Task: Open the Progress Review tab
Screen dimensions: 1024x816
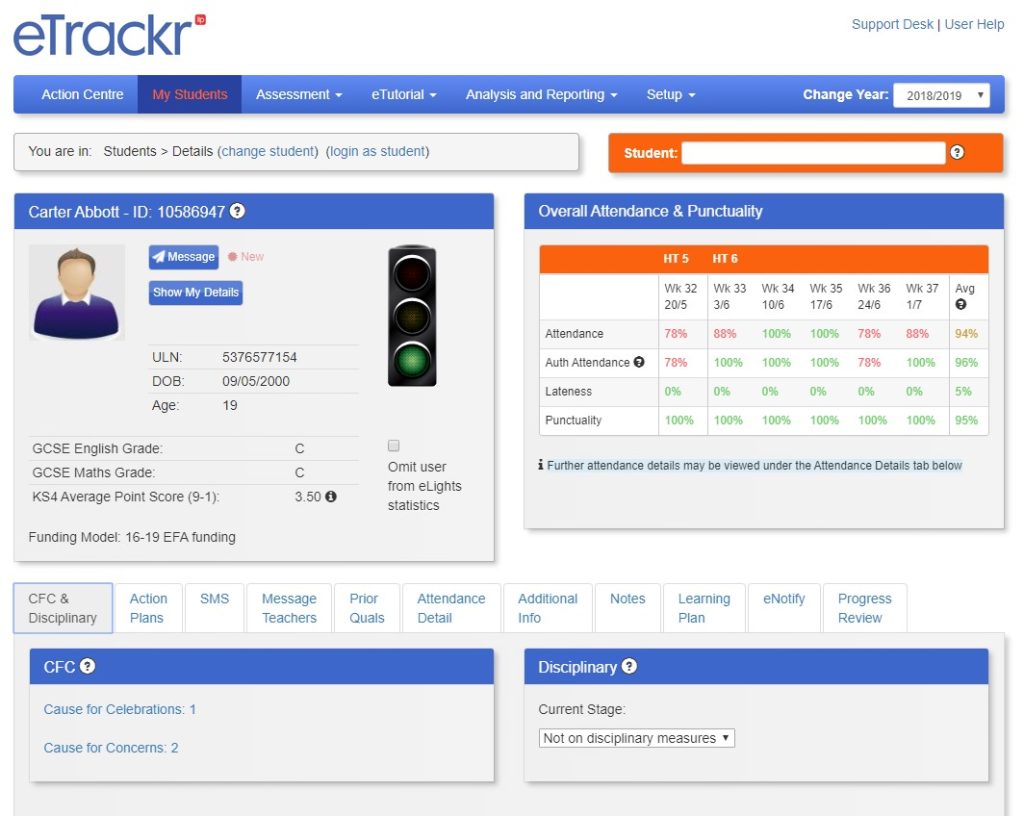Action: point(864,608)
